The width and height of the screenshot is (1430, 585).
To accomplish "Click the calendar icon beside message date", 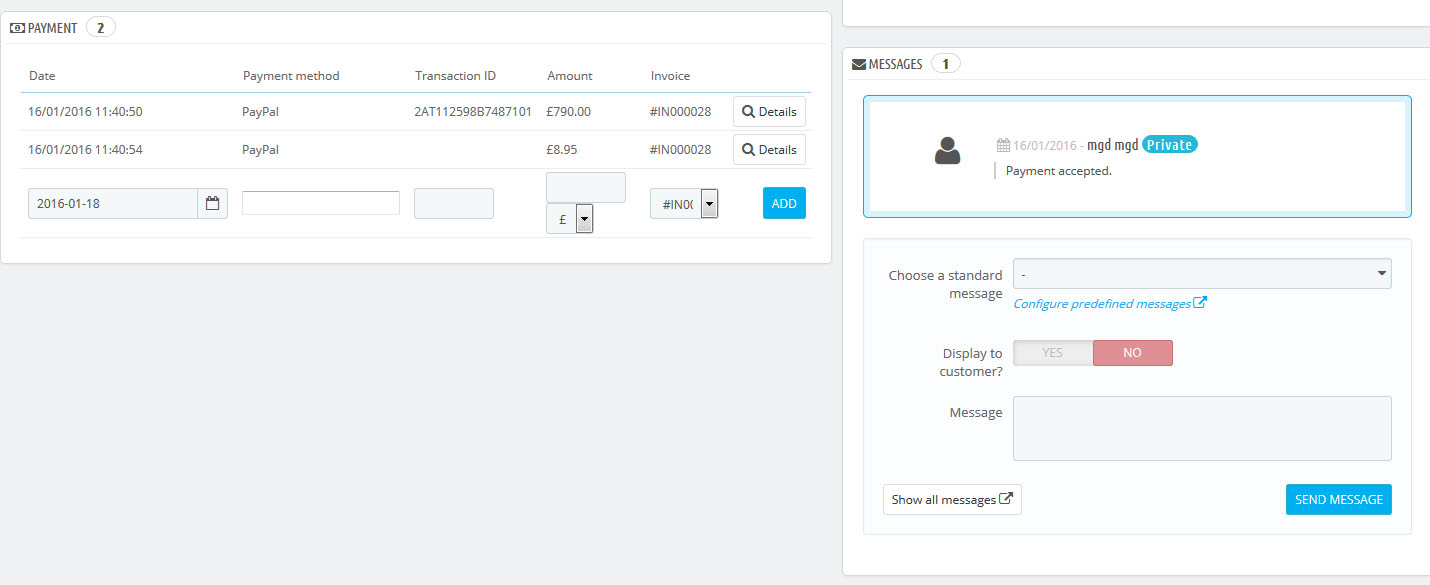I will coord(1003,145).
